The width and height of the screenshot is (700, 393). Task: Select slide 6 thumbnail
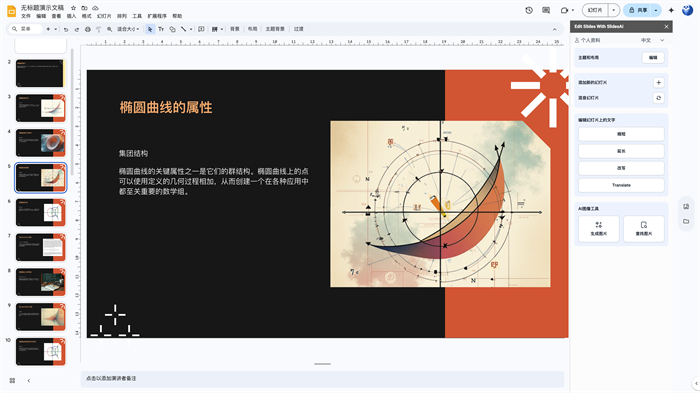(x=41, y=213)
